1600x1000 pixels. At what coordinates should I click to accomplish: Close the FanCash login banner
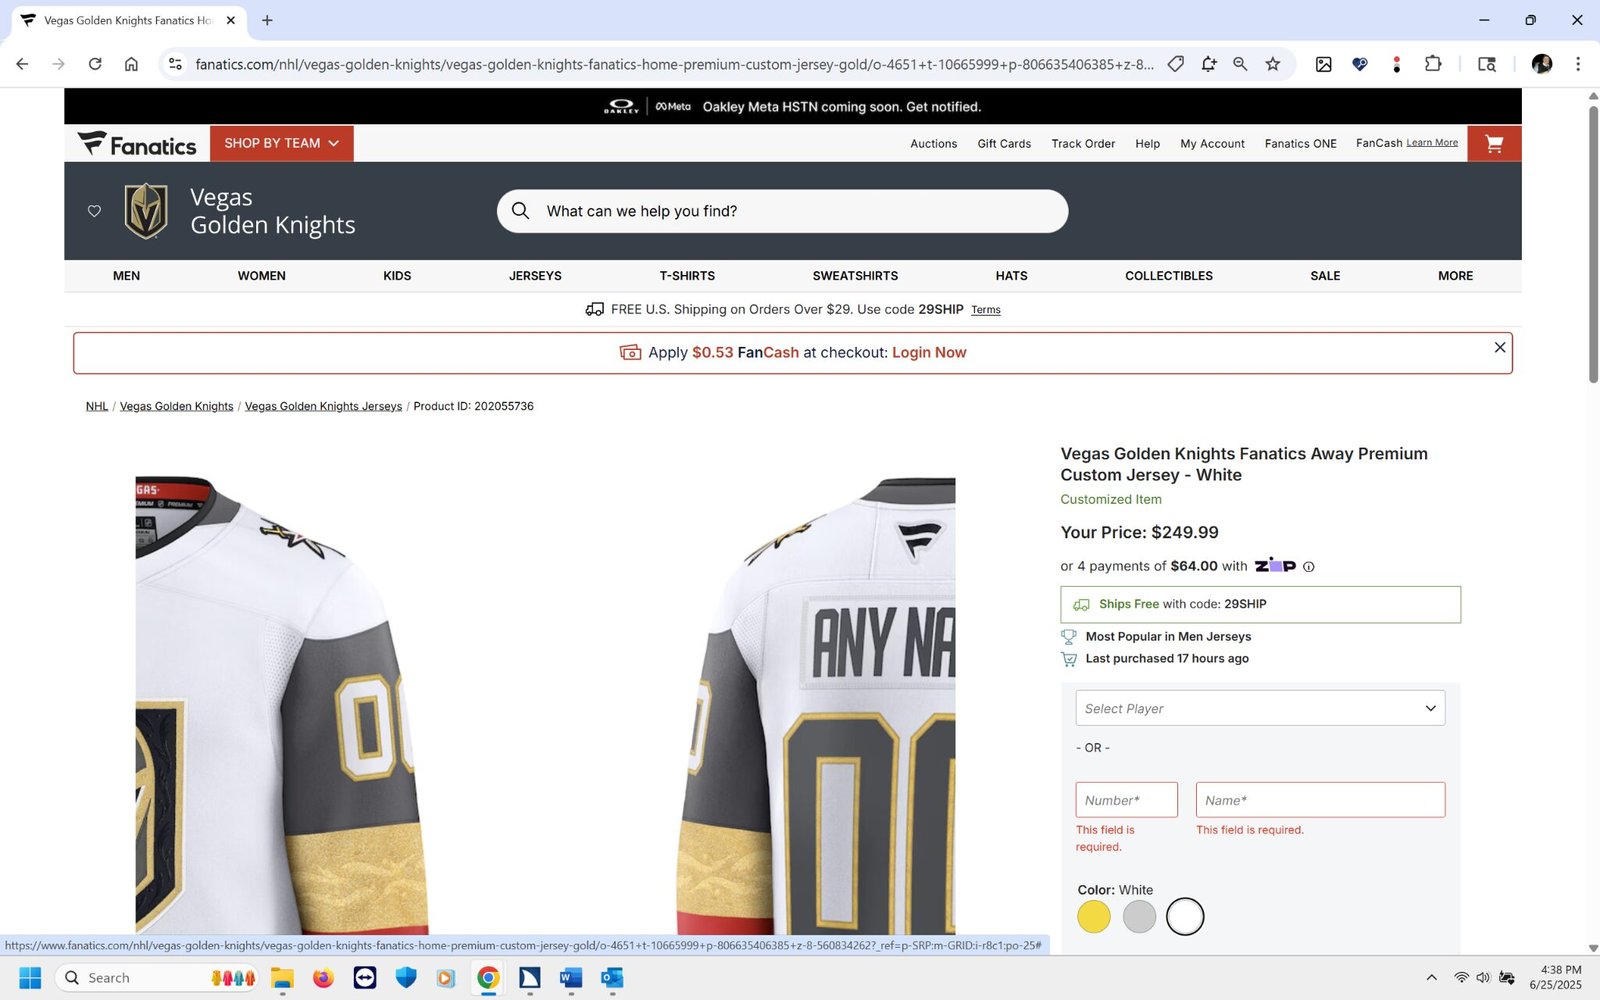[1499, 347]
